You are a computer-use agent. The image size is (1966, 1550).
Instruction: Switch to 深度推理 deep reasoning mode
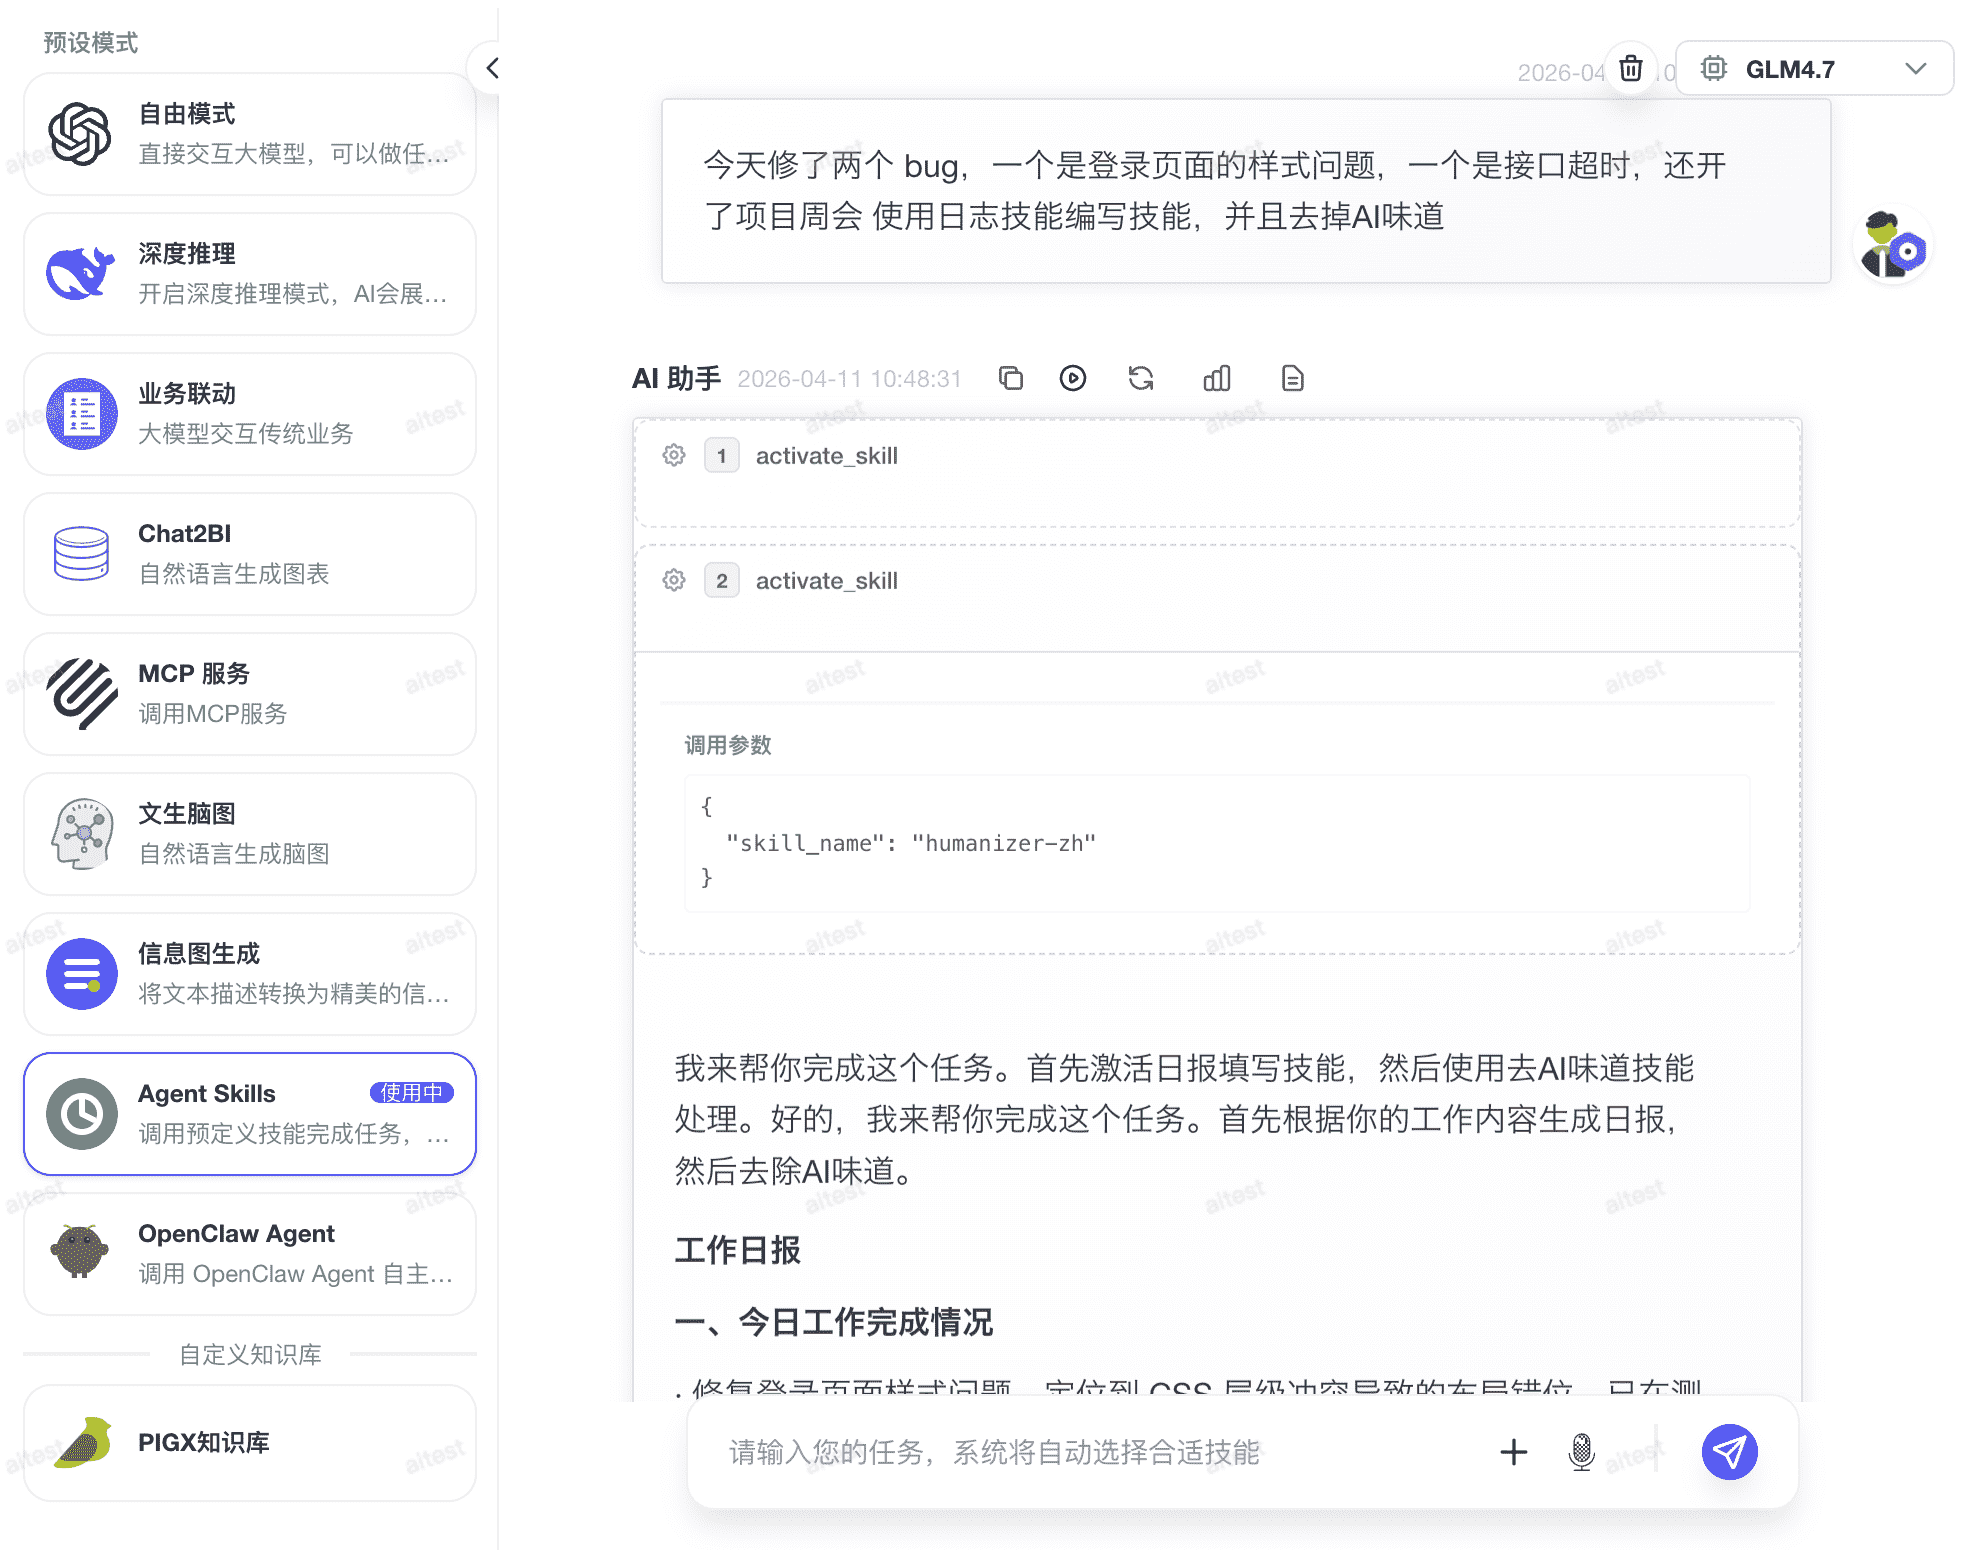point(249,273)
